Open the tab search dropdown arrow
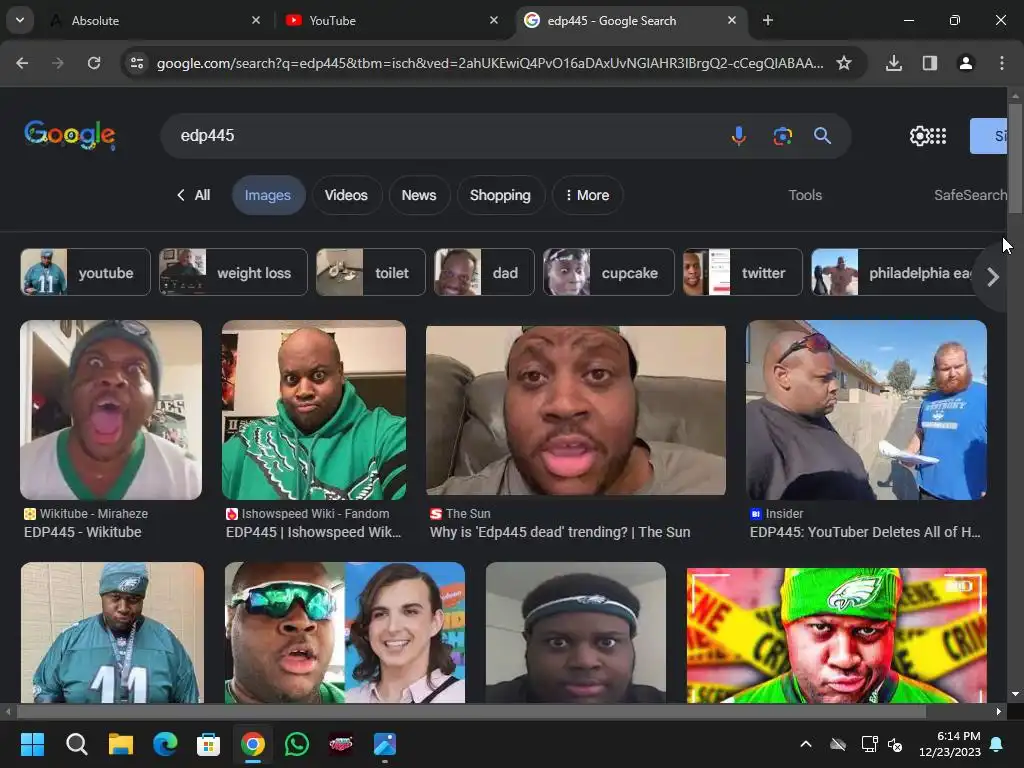The height and width of the screenshot is (768, 1024). pos(20,20)
